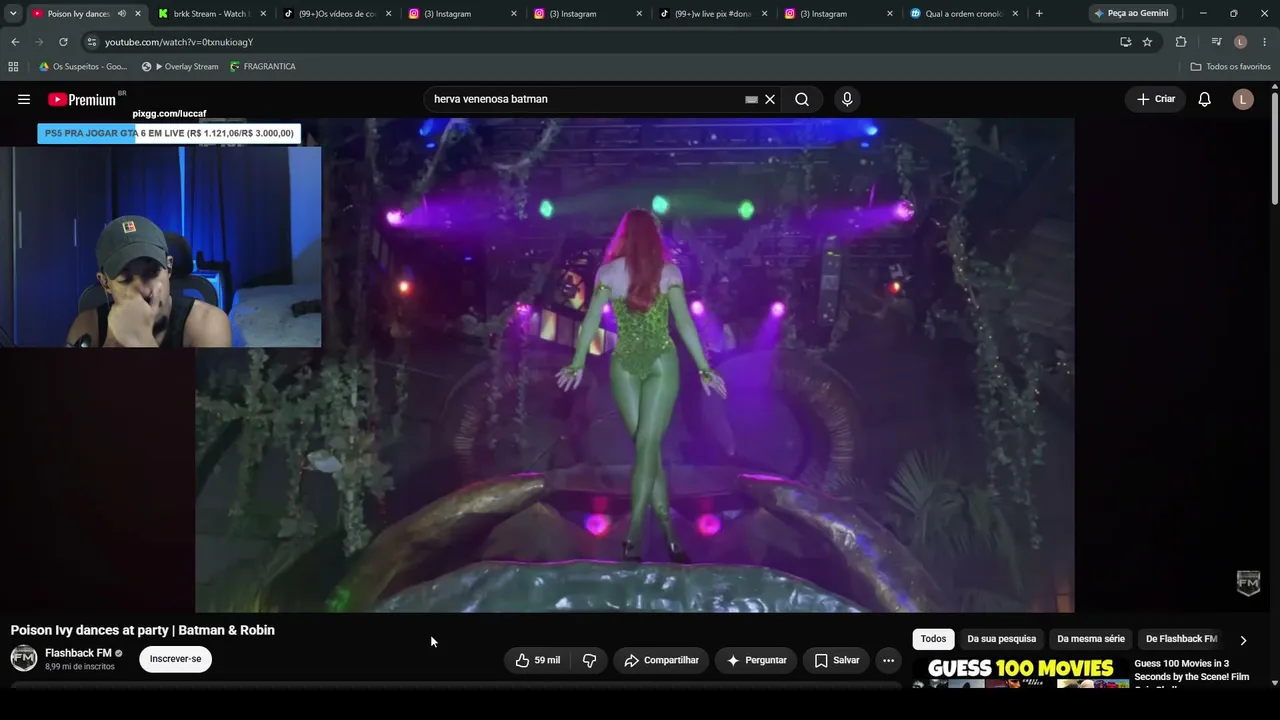Submit search with the magnifier button
This screenshot has width=1280, height=720.
[x=802, y=99]
